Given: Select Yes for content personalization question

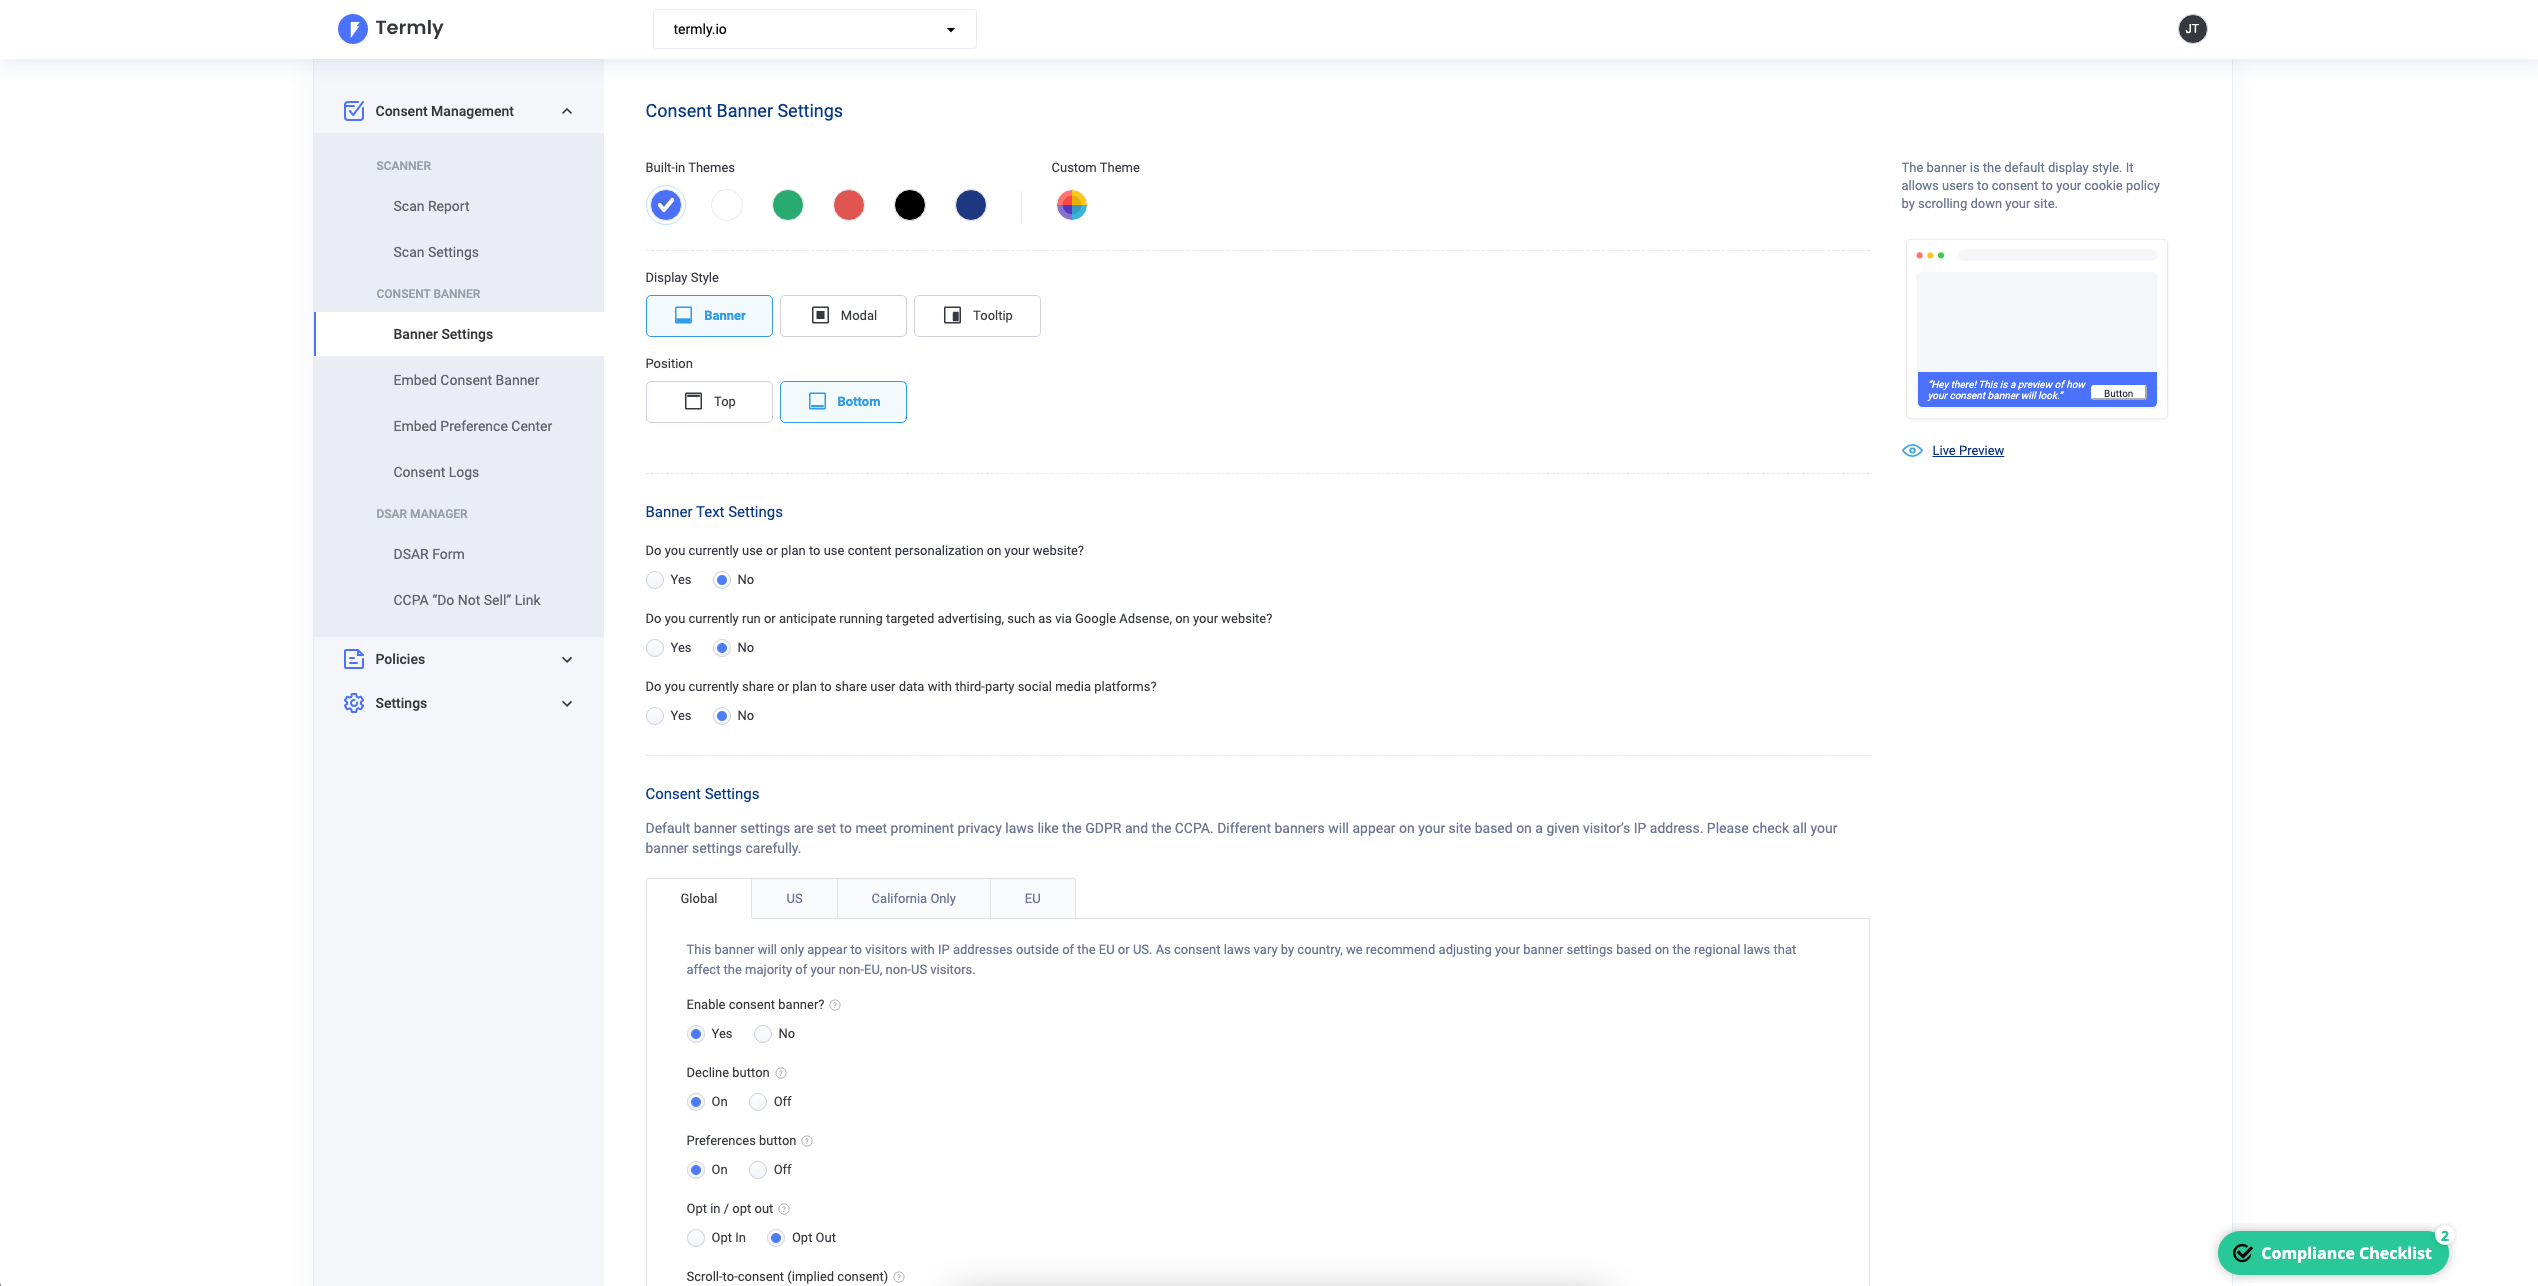Looking at the screenshot, I should pos(655,580).
